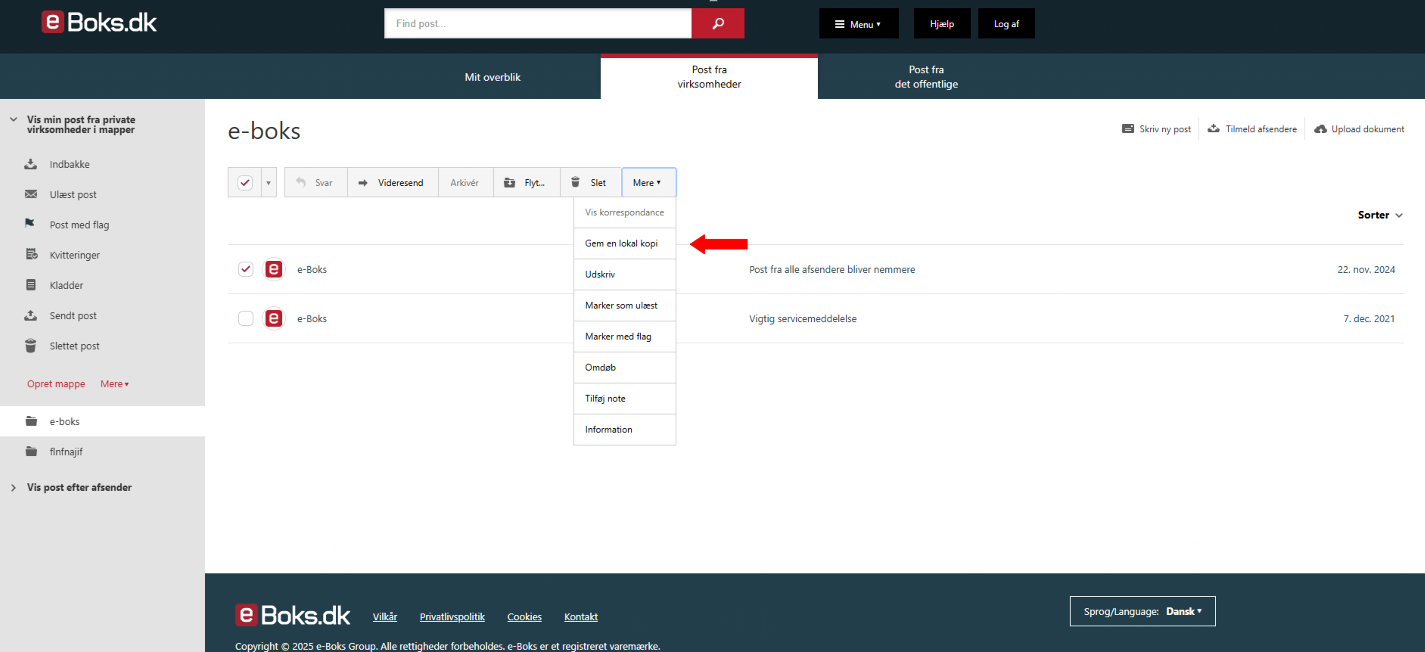The image size is (1425, 652).
Task: Click the Svar reply button
Action: click(x=316, y=182)
